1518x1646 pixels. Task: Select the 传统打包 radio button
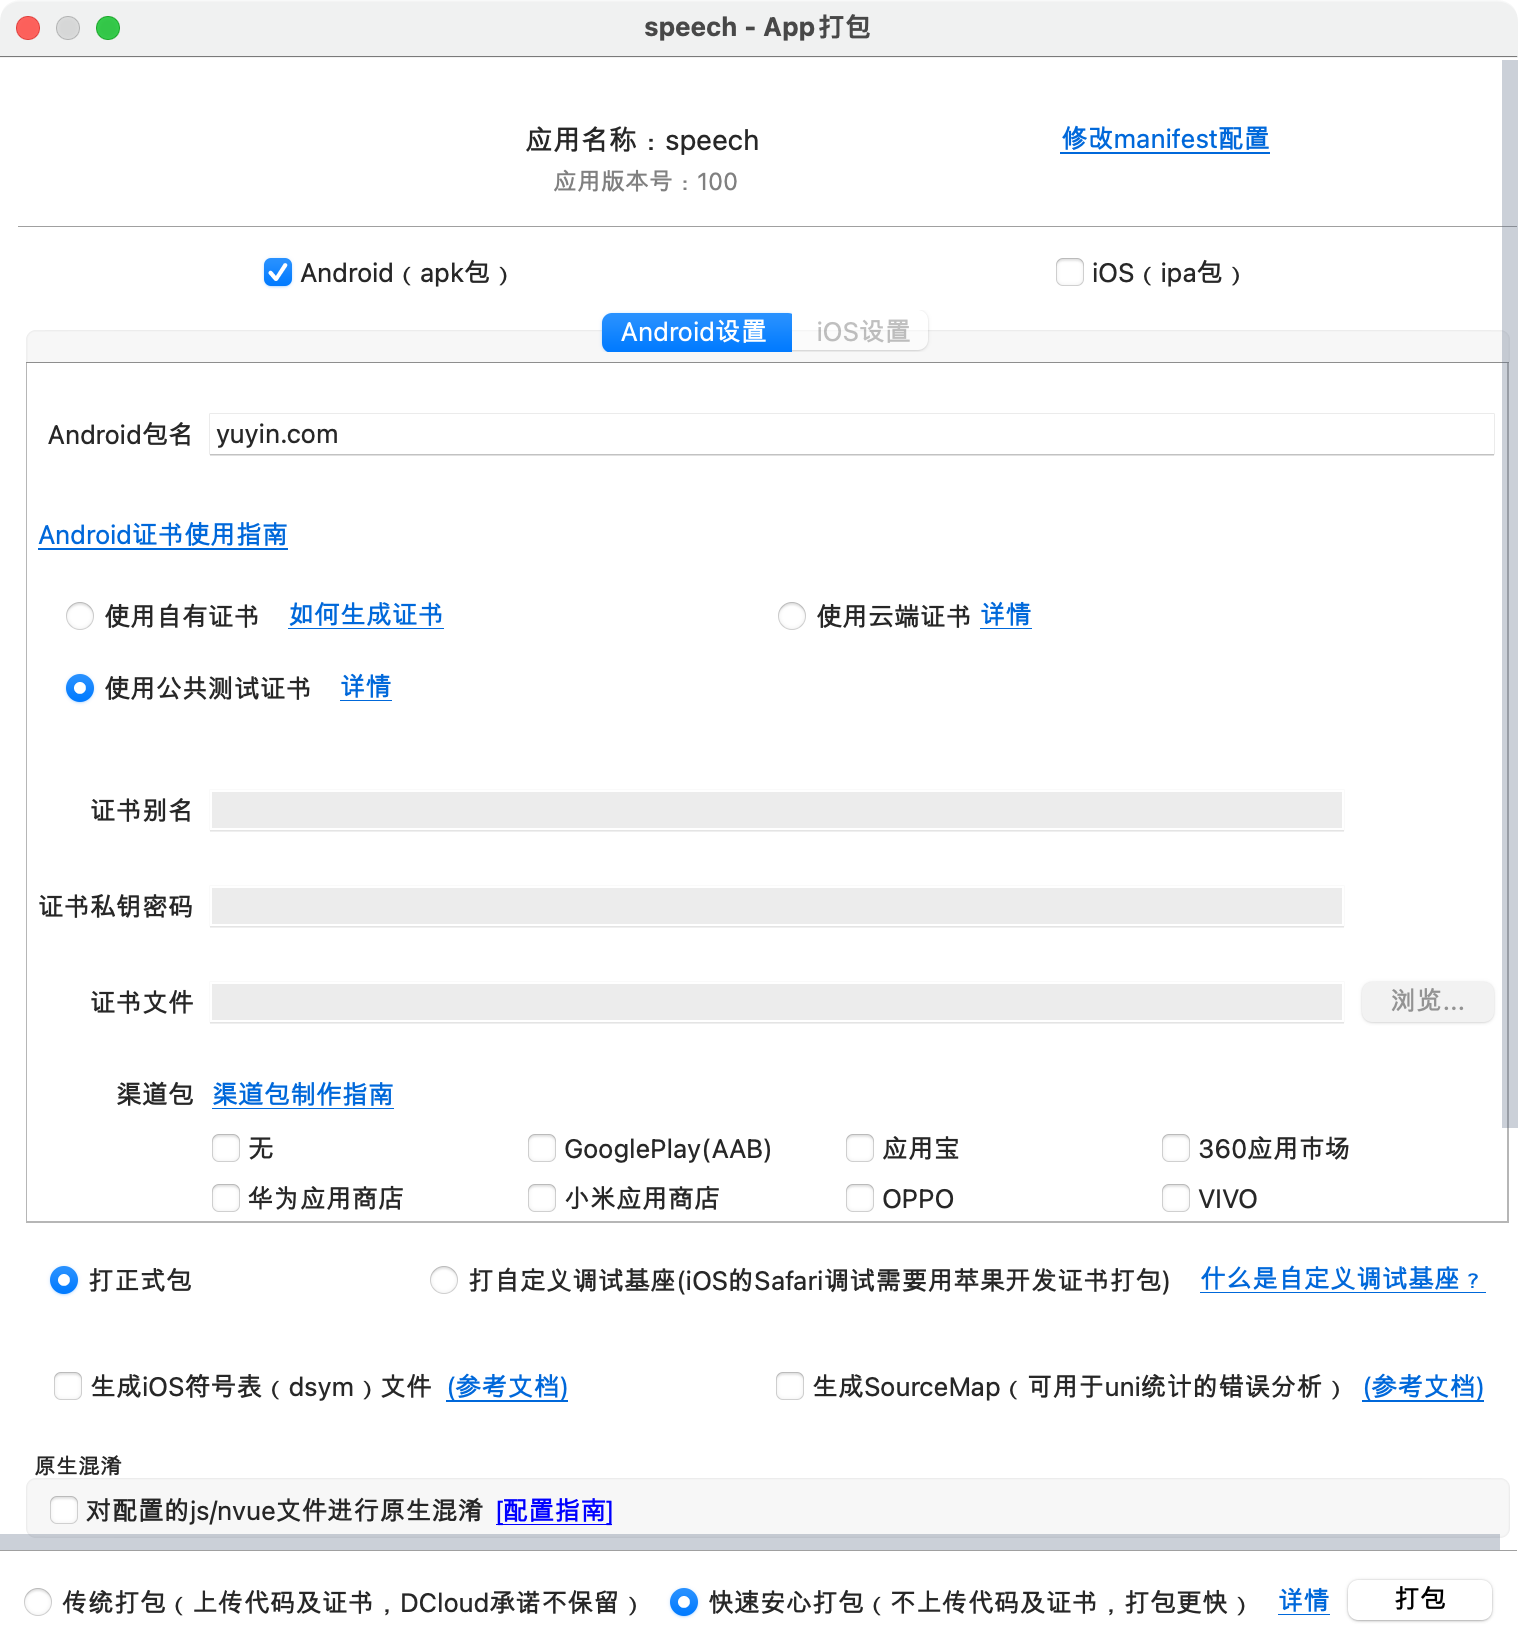click(38, 1602)
